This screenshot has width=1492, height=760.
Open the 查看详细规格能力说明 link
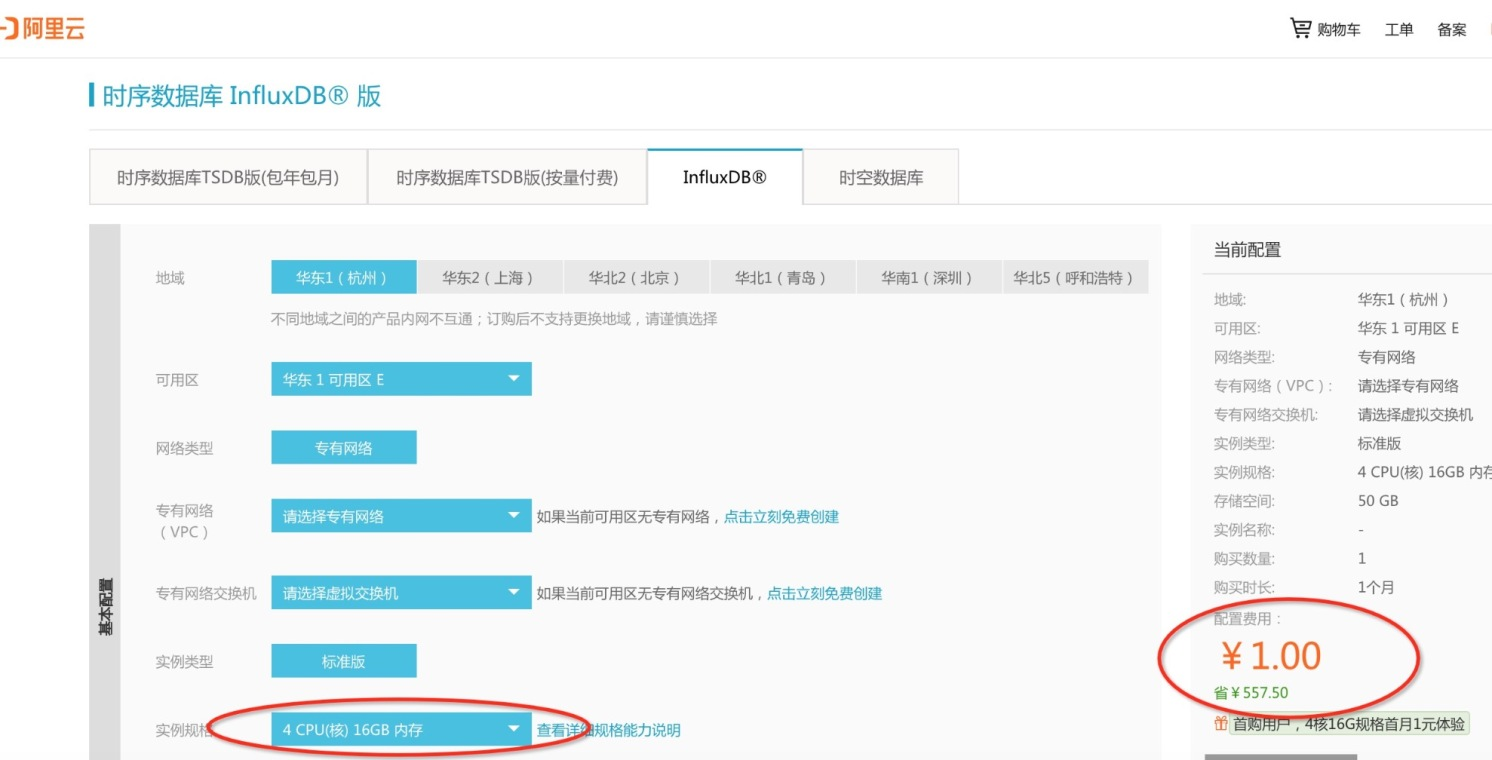(x=609, y=730)
